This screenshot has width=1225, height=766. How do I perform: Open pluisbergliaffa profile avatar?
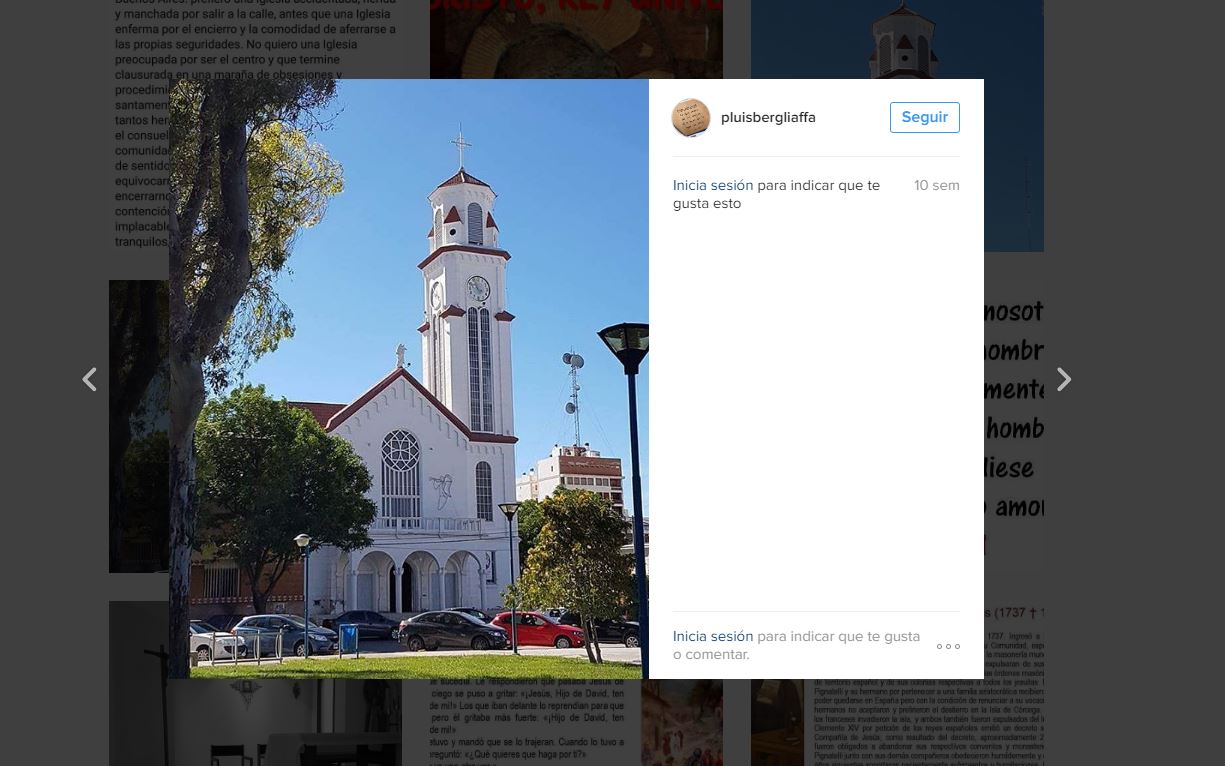(691, 118)
